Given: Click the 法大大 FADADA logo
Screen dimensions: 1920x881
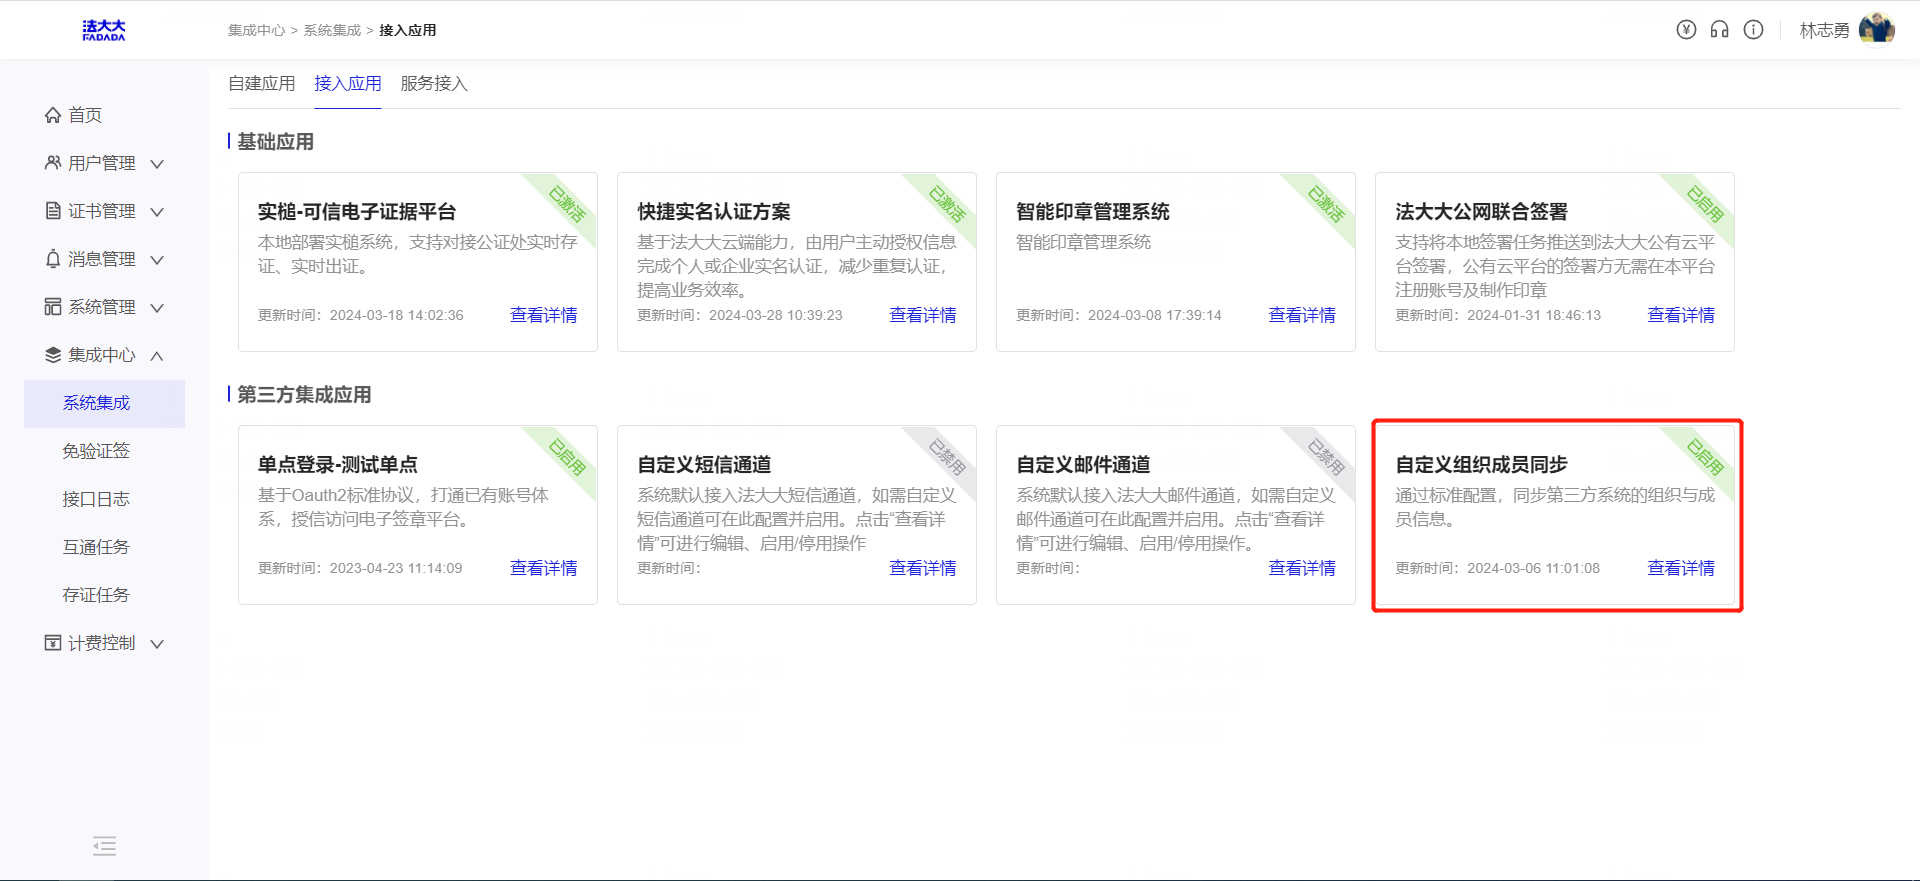Looking at the screenshot, I should pyautogui.click(x=104, y=30).
